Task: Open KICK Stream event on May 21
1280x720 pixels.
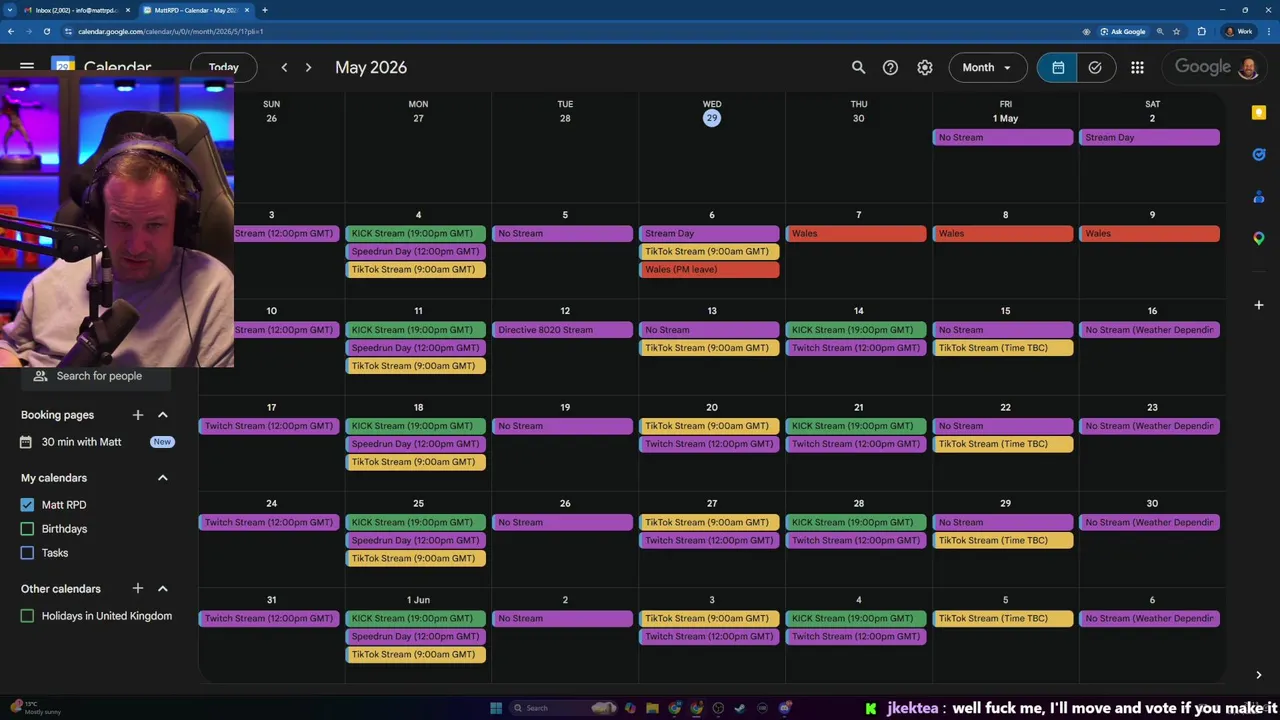Action: point(856,426)
